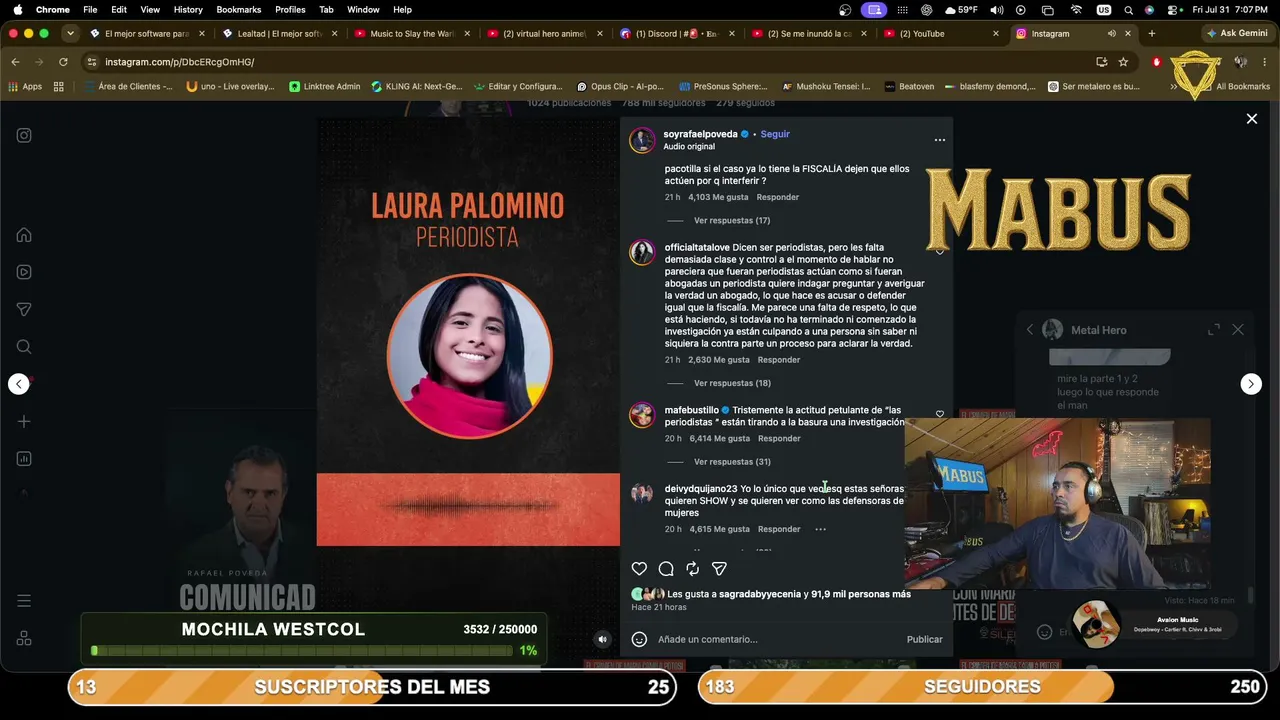Go back in Chrome history
The height and width of the screenshot is (720, 1280).
click(x=15, y=62)
